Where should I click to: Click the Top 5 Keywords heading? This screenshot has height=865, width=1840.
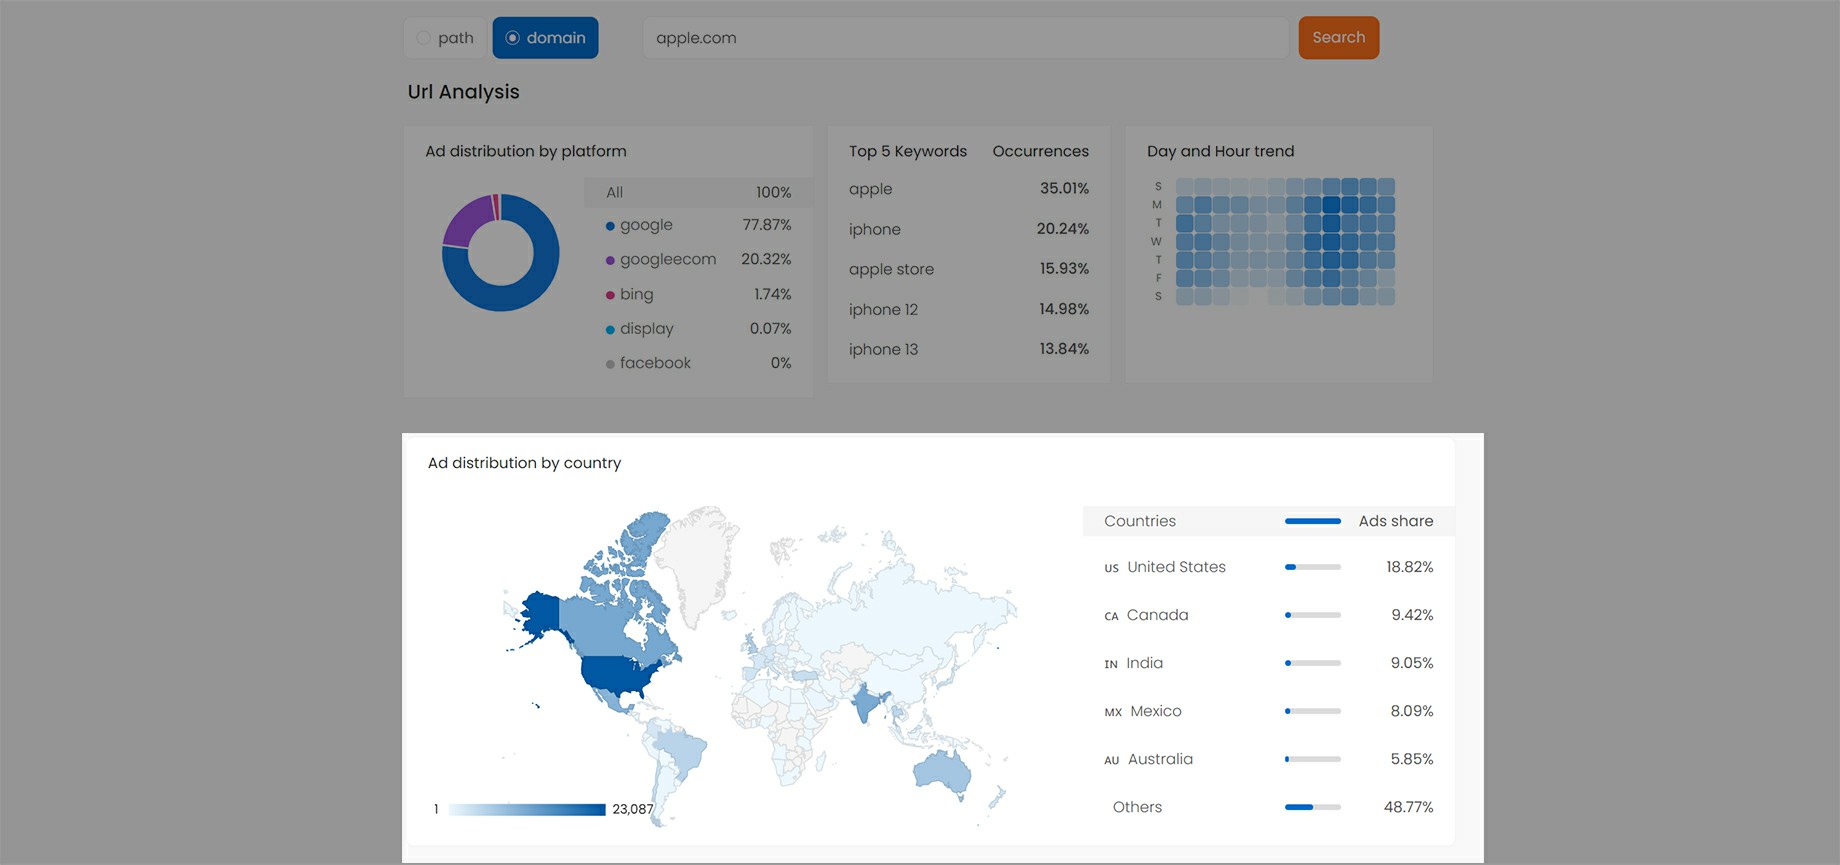908,151
